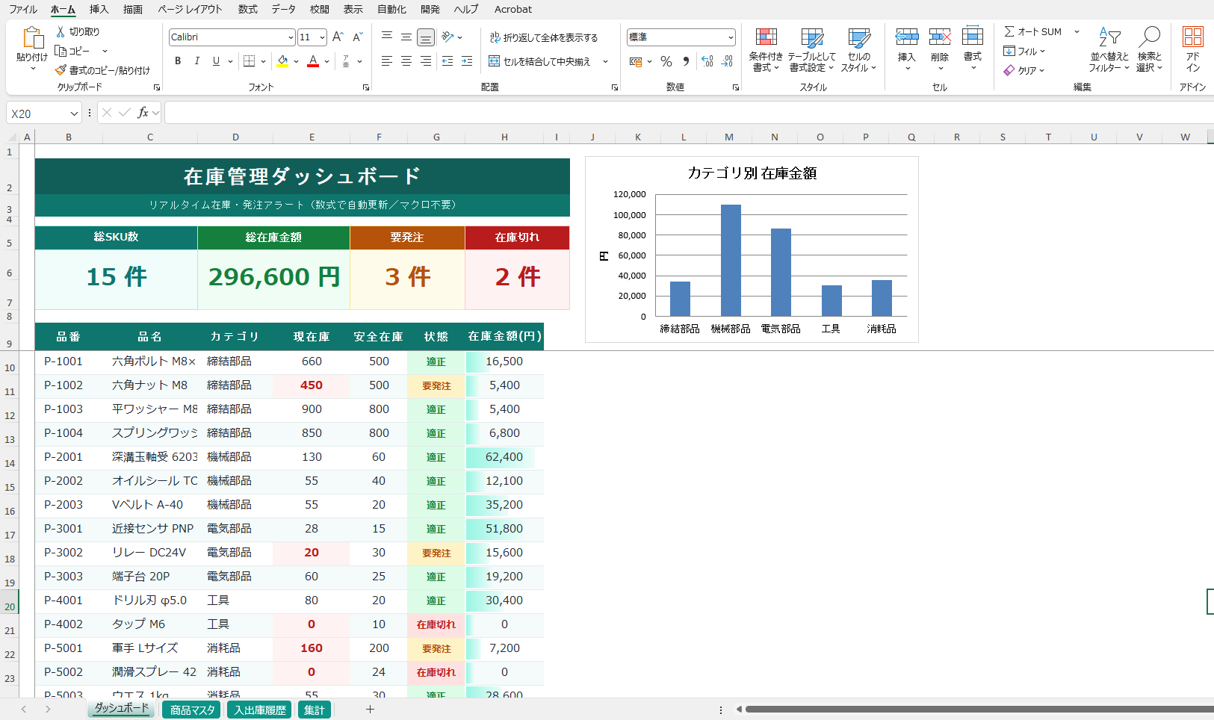Image resolution: width=1214 pixels, height=720 pixels.
Task: Open the number format (標準) dropdown
Action: [731, 37]
